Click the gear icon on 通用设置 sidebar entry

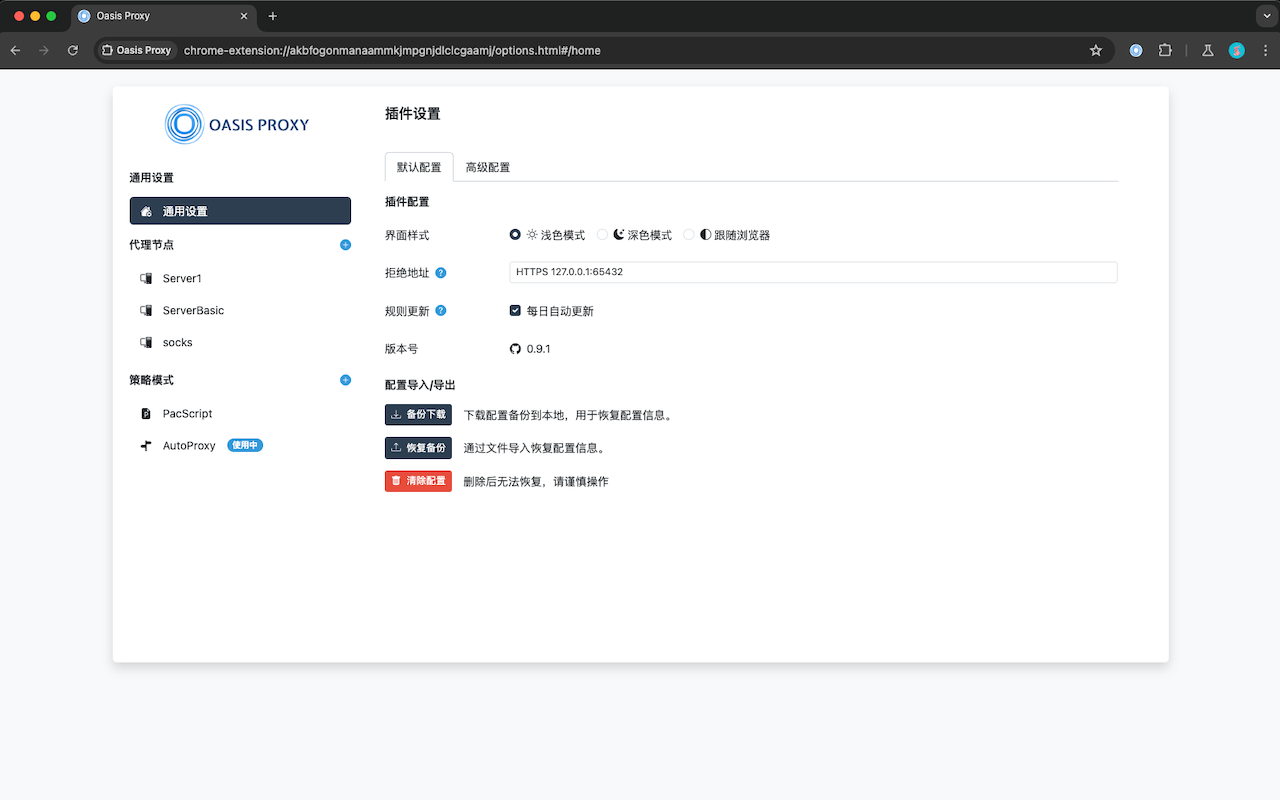[x=148, y=210]
